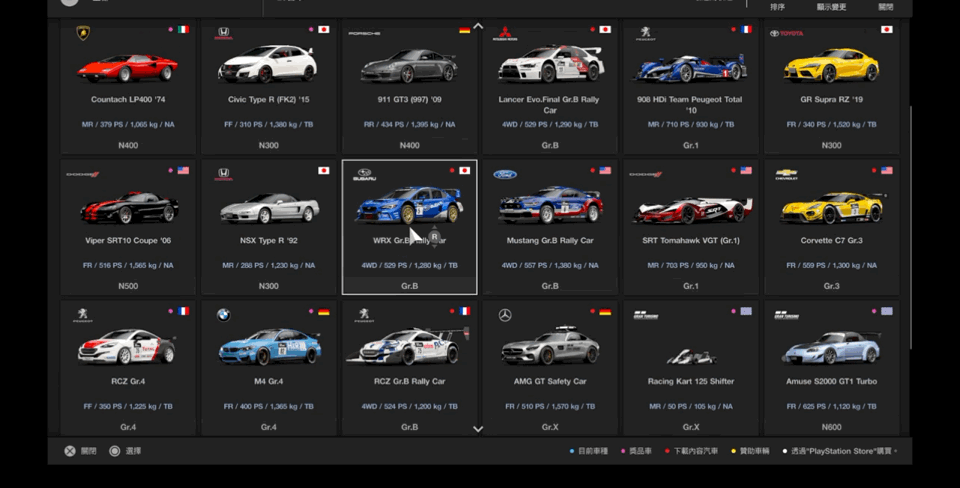The height and width of the screenshot is (488, 960).
Task: Click Peugeot logo on RCZ Gr.4 card
Action: tap(83, 315)
